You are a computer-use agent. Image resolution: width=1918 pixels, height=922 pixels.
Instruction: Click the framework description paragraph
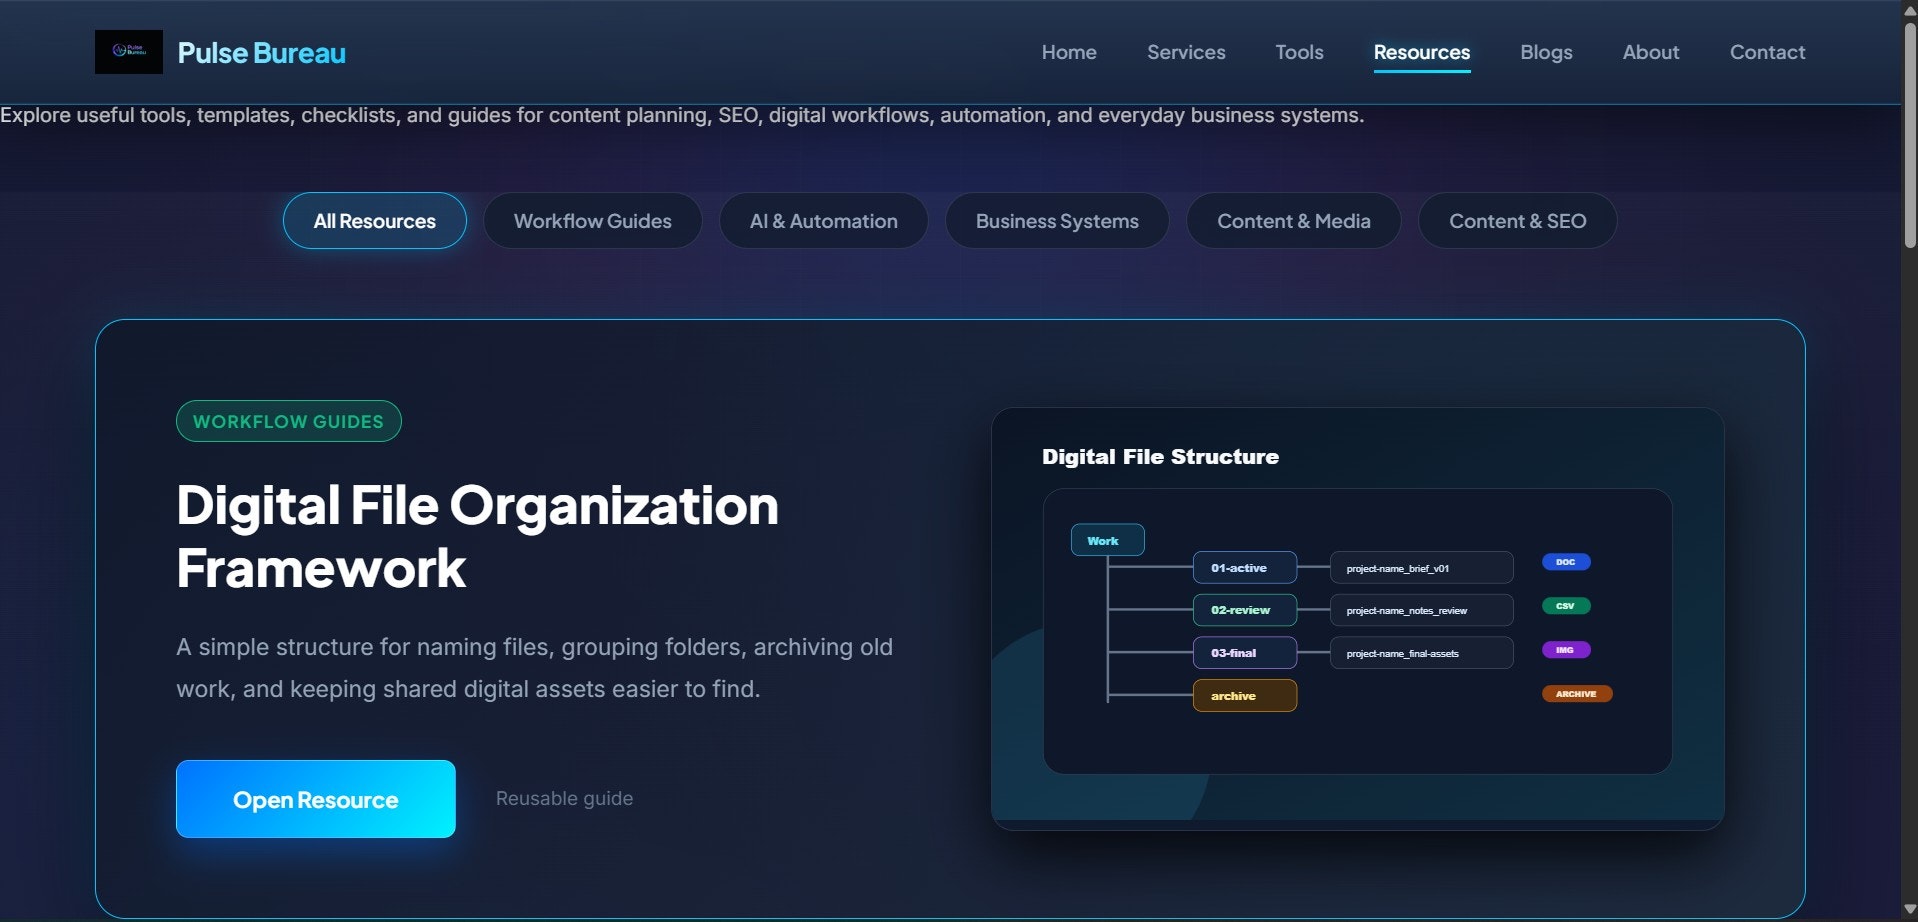coord(535,668)
